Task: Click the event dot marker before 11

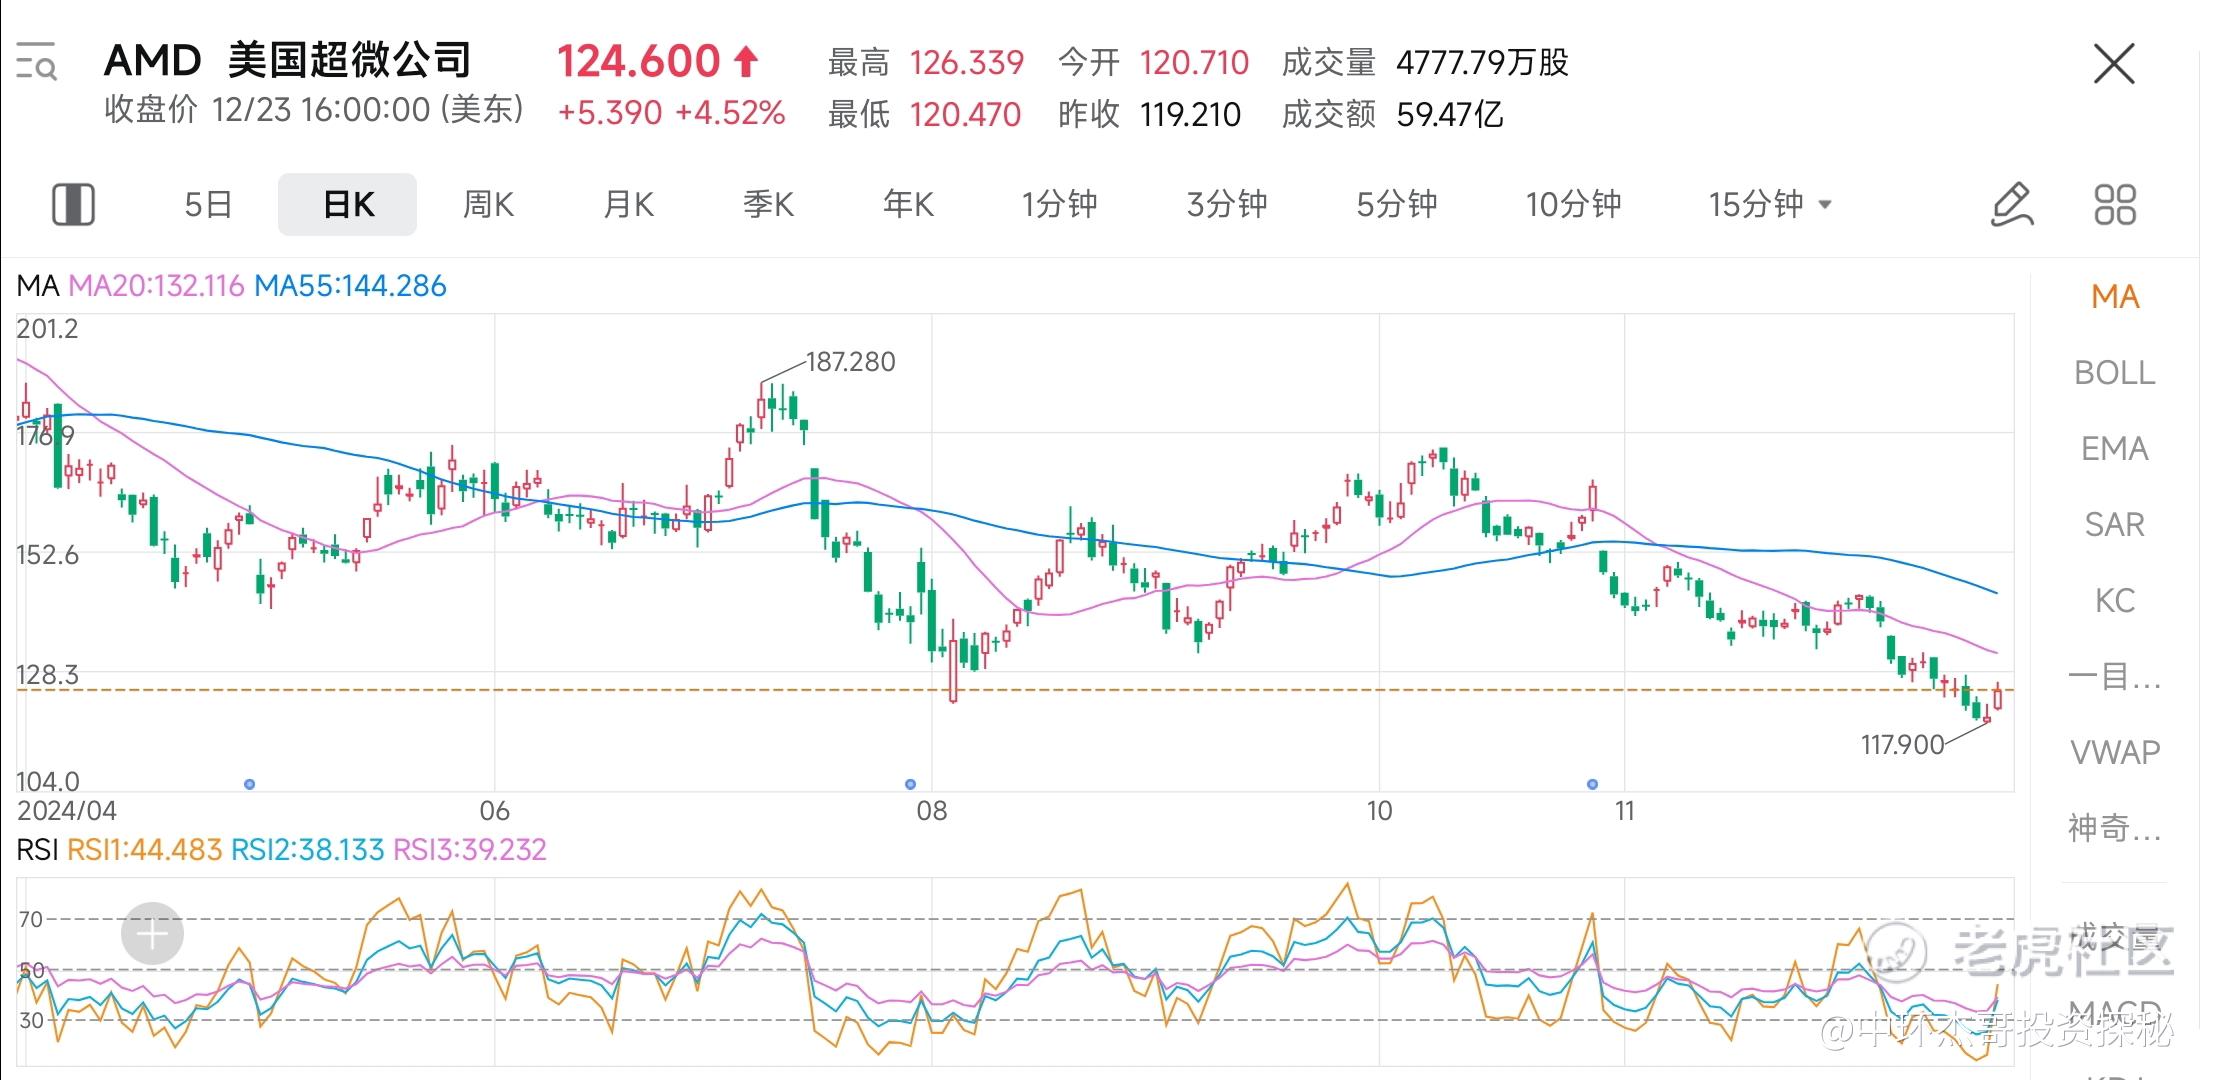Action: click(1593, 784)
